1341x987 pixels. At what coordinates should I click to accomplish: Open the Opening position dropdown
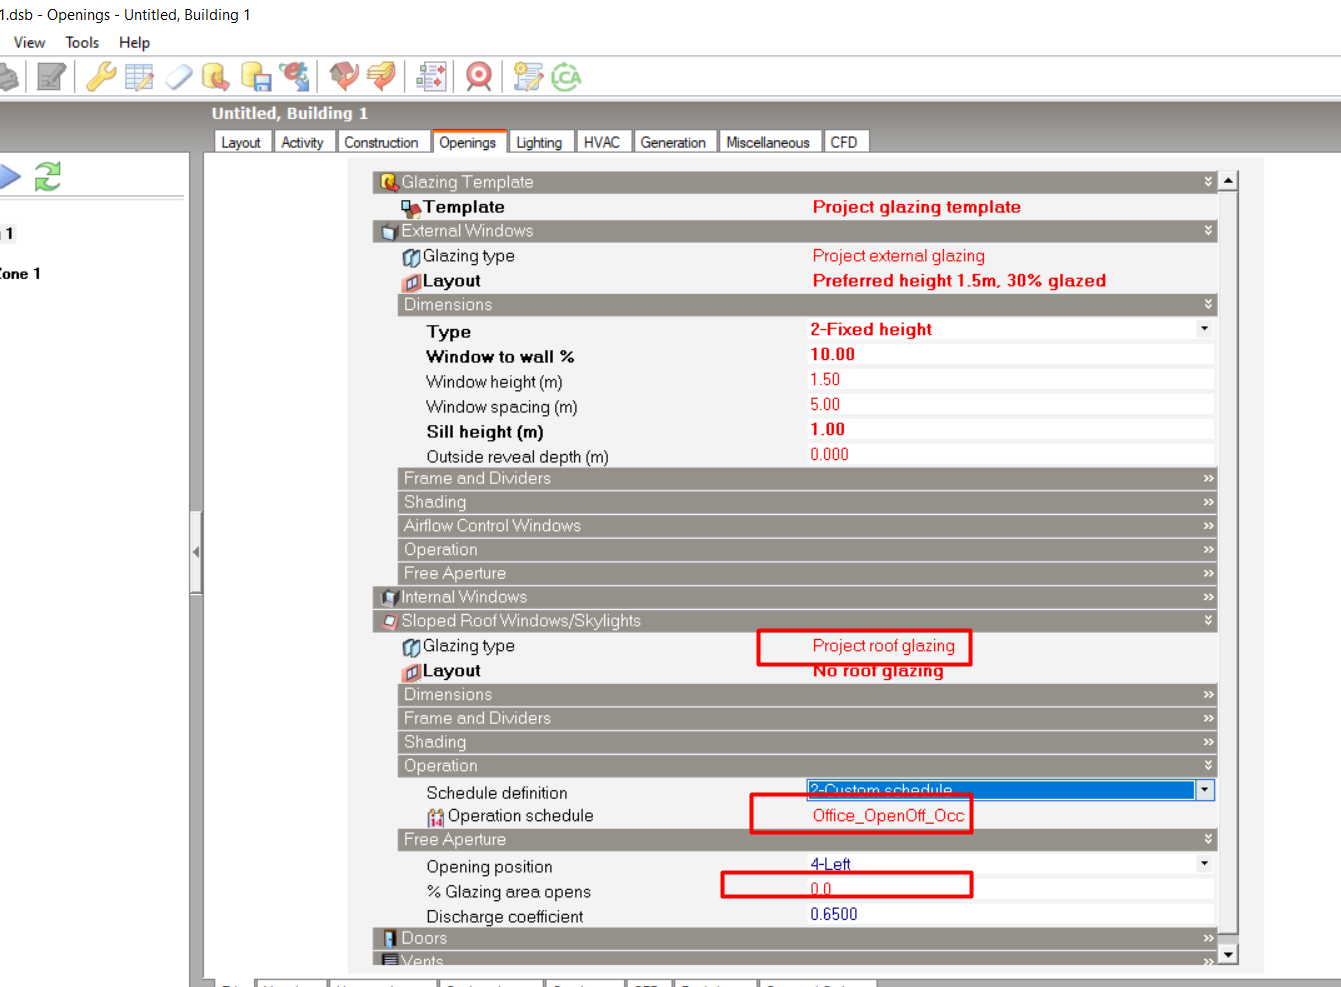tap(1204, 863)
